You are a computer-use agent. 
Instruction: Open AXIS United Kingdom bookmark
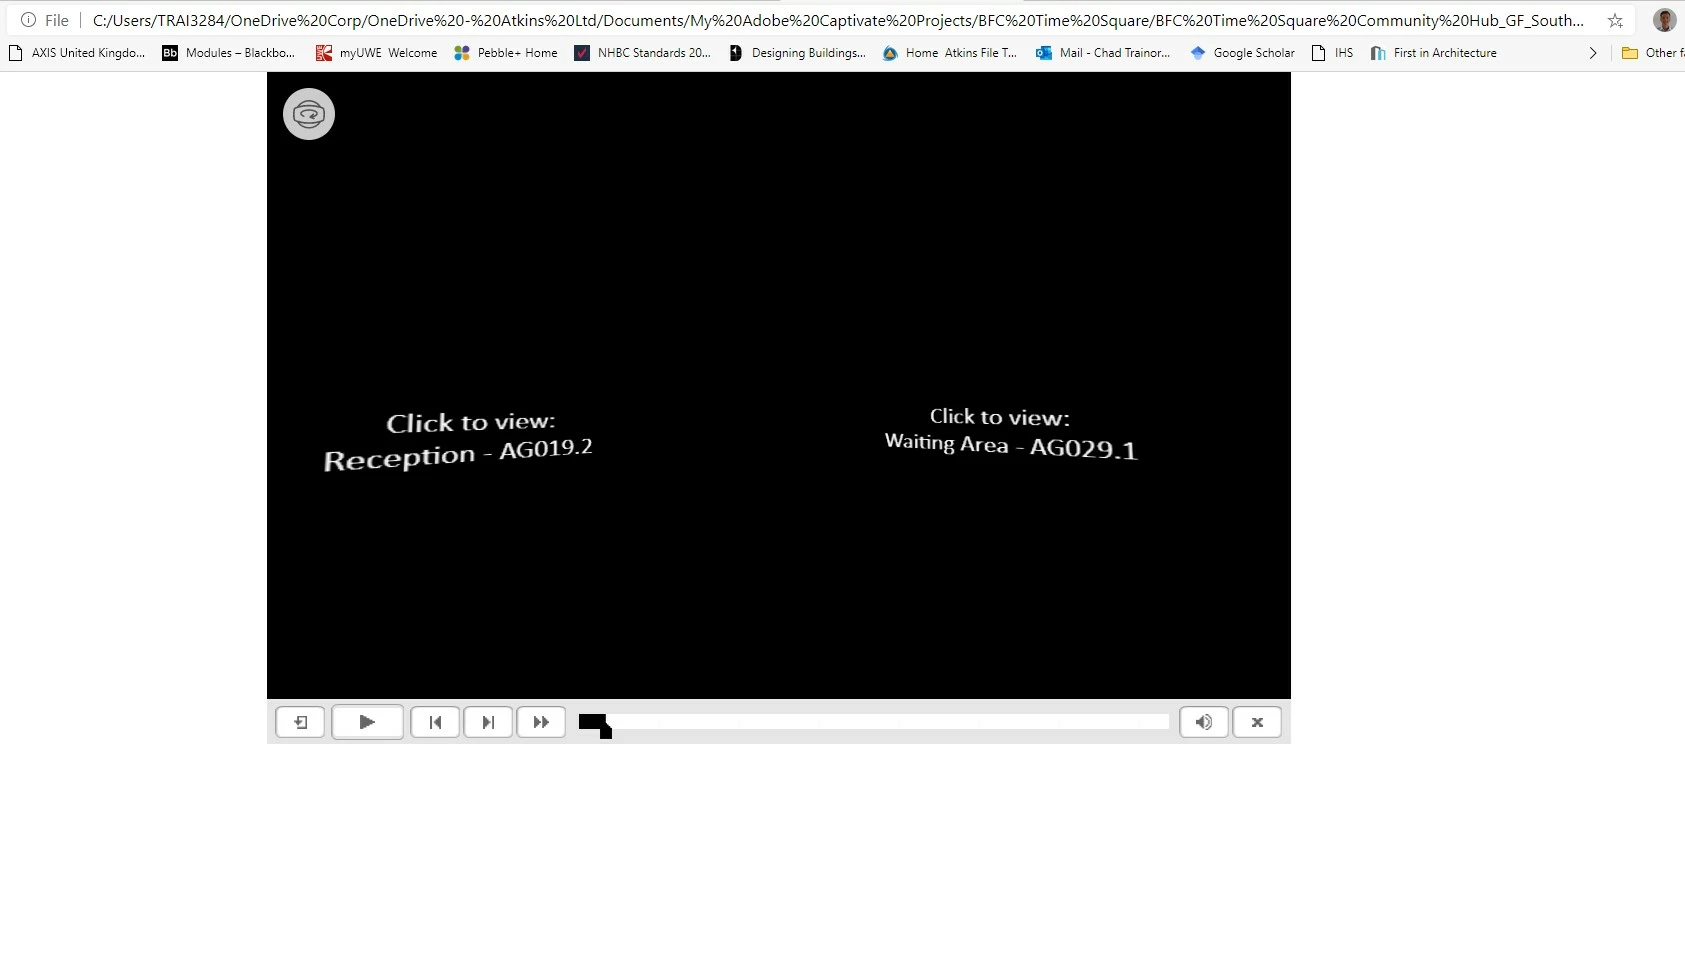[77, 53]
